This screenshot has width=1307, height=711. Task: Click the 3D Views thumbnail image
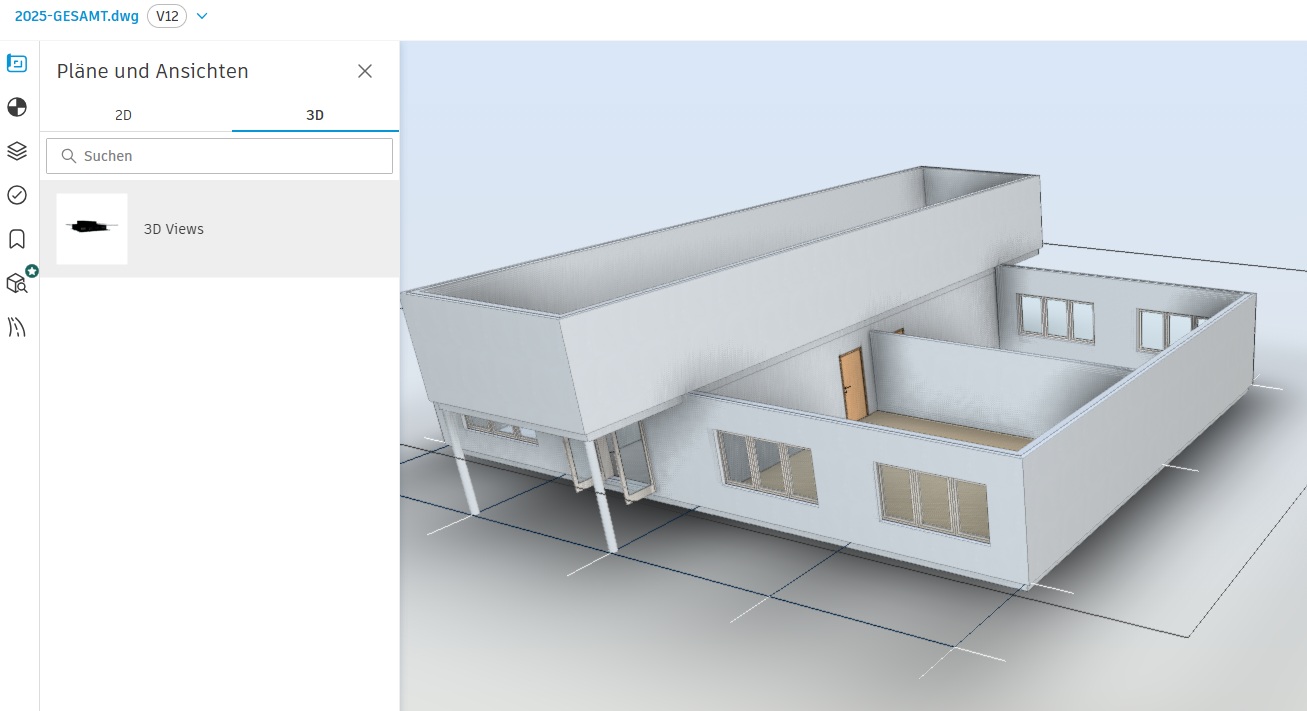[92, 229]
